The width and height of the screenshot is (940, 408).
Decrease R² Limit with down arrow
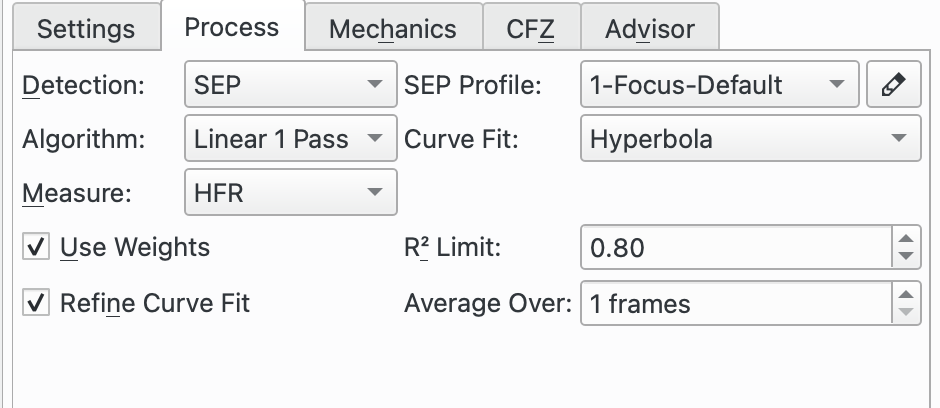click(906, 257)
